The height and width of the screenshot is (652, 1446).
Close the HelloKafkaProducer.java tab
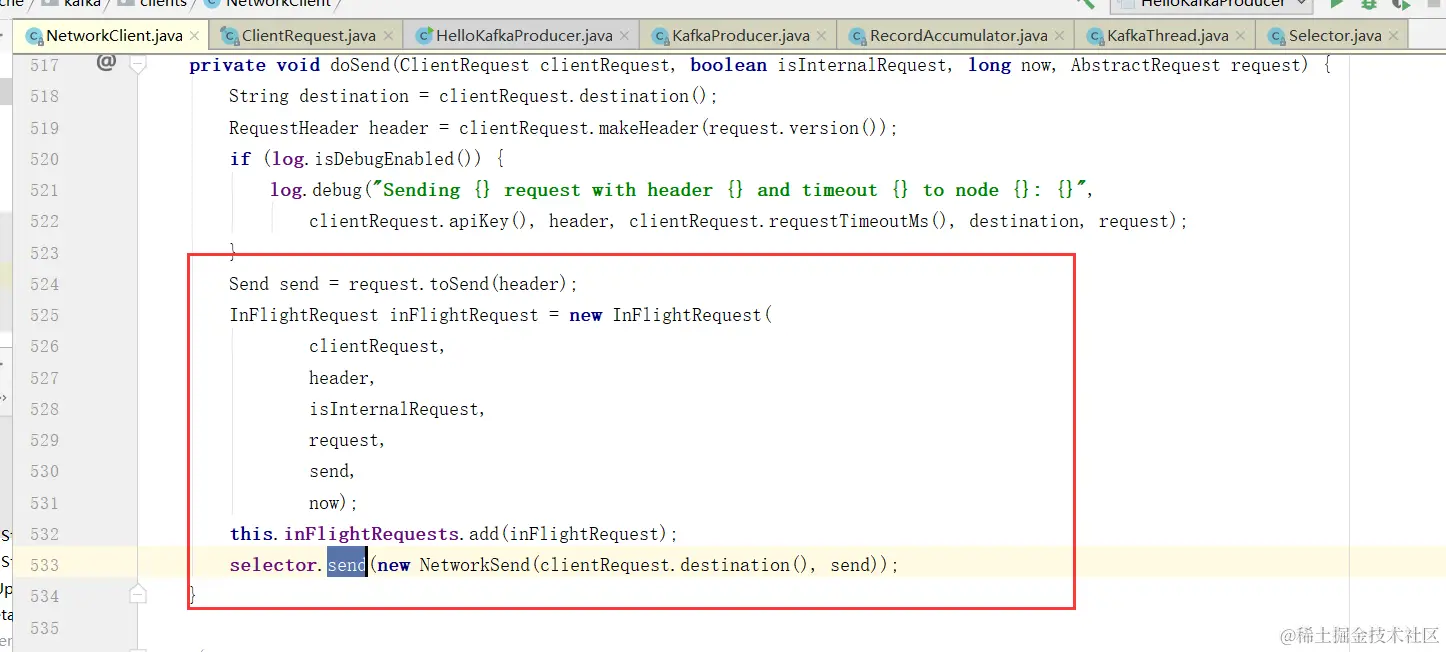coord(625,36)
